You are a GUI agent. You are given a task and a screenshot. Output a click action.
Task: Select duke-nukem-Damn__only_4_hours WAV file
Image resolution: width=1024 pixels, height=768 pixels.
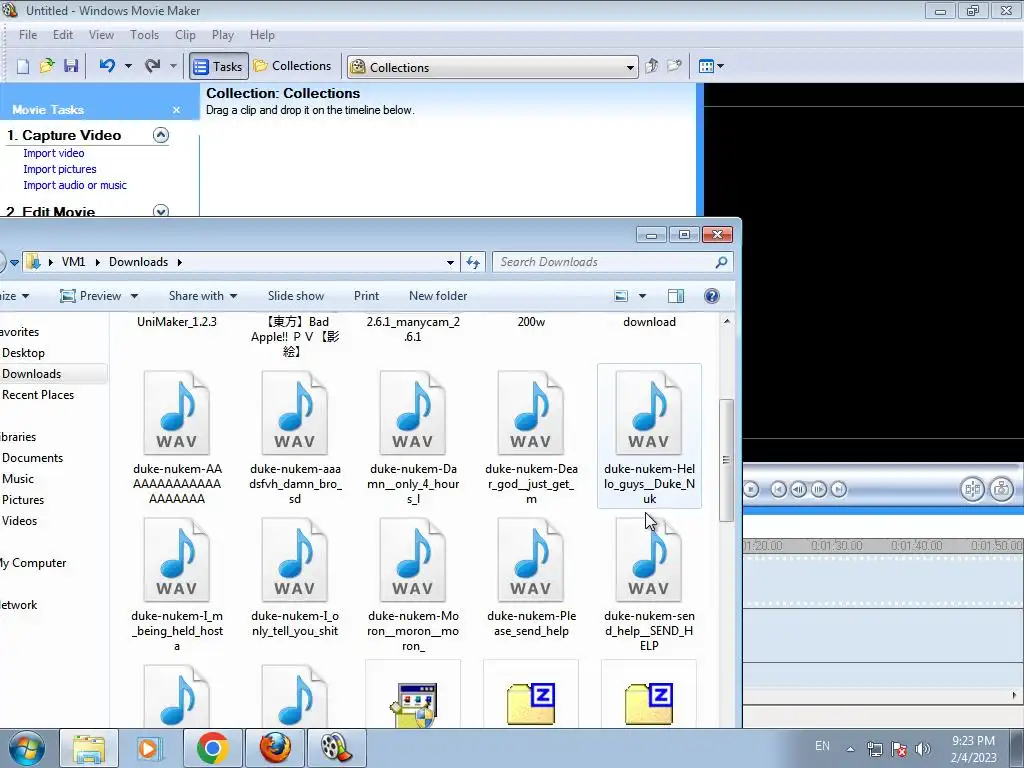point(413,438)
